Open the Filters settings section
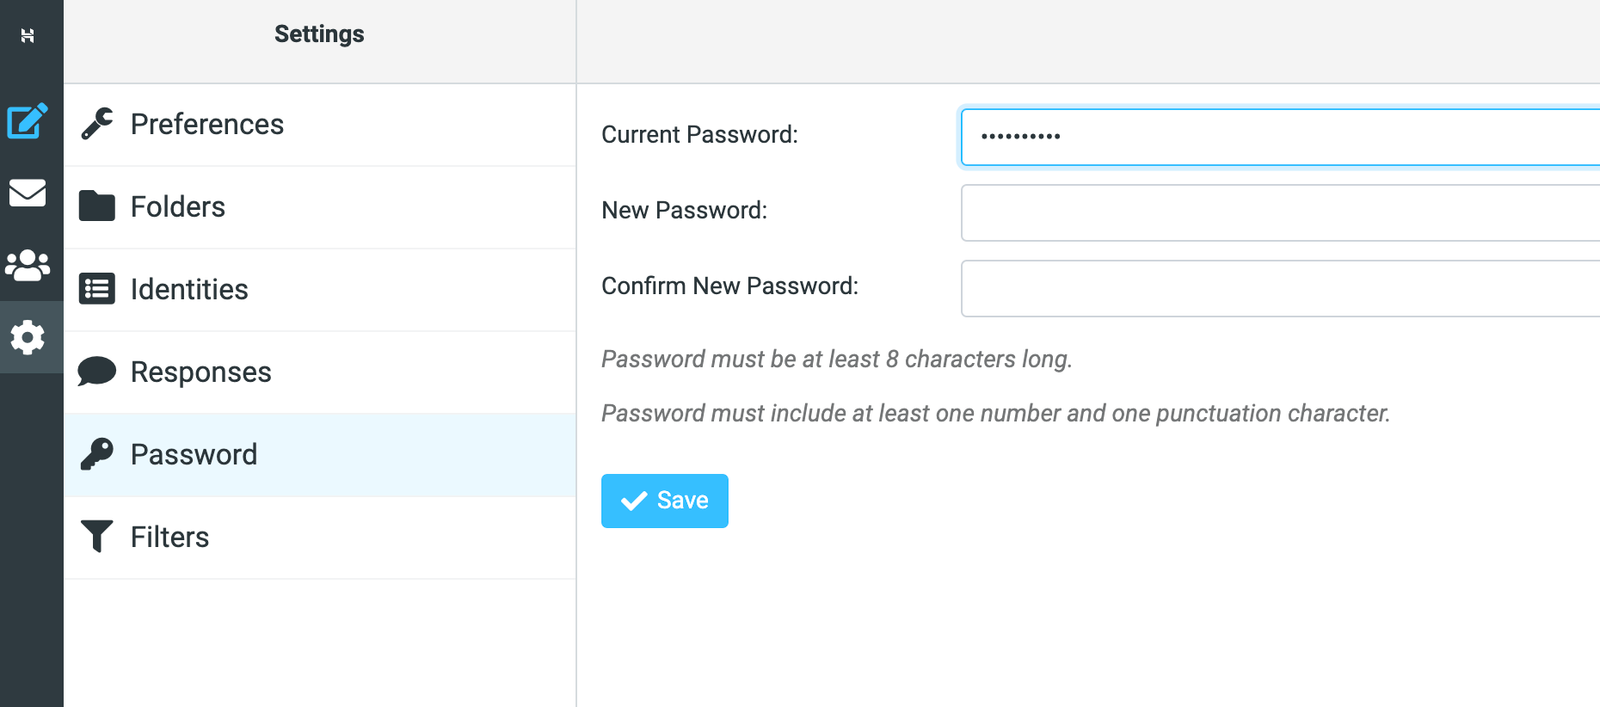The height and width of the screenshot is (707, 1600). coord(320,538)
